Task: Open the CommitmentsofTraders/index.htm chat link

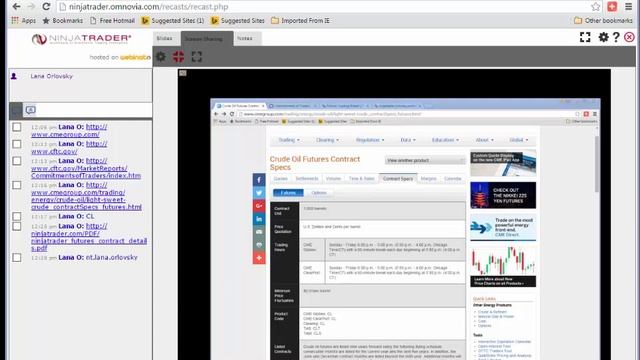Action: (x=86, y=168)
